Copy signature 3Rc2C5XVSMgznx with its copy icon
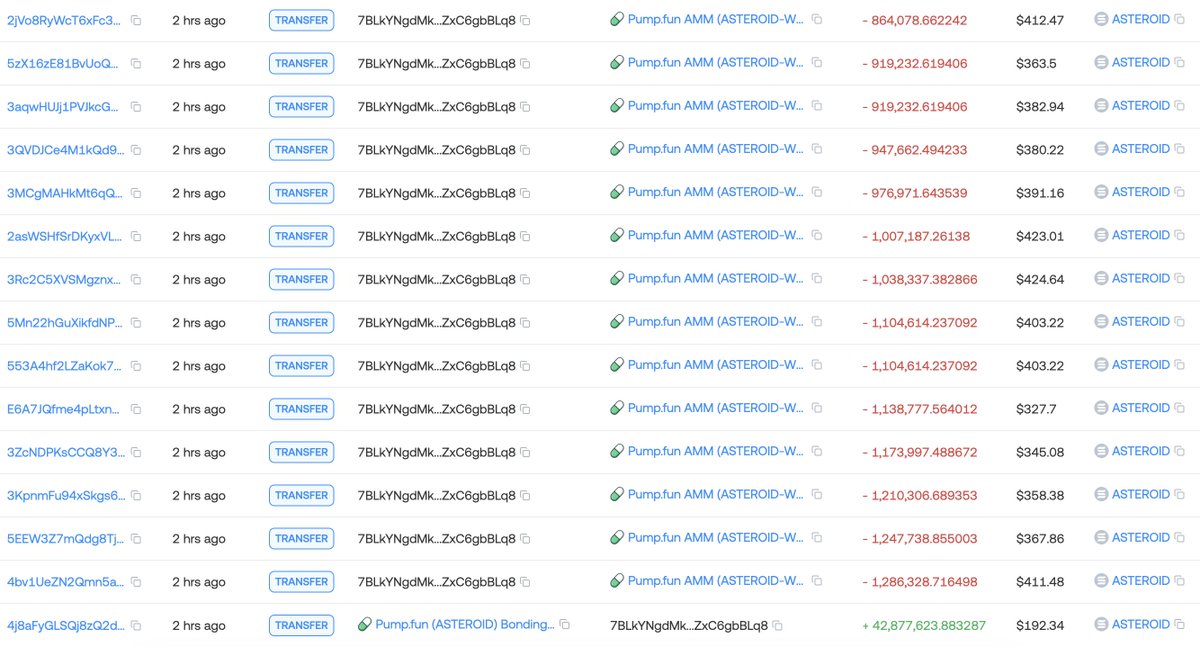The image size is (1200, 647). point(136,280)
